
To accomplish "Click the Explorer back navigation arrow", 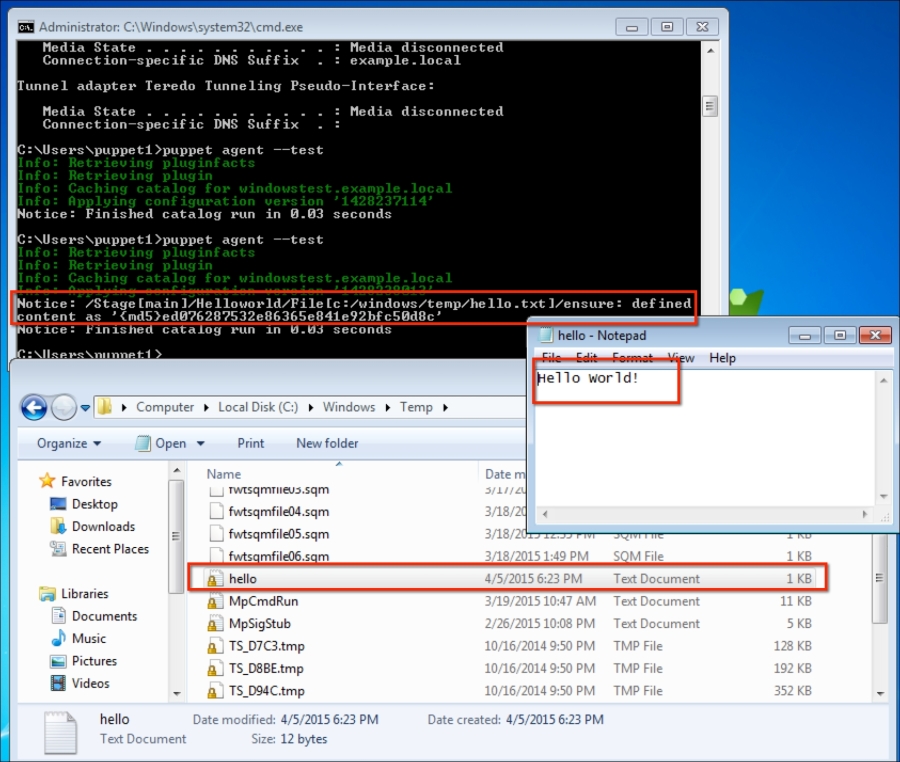I will point(33,407).
